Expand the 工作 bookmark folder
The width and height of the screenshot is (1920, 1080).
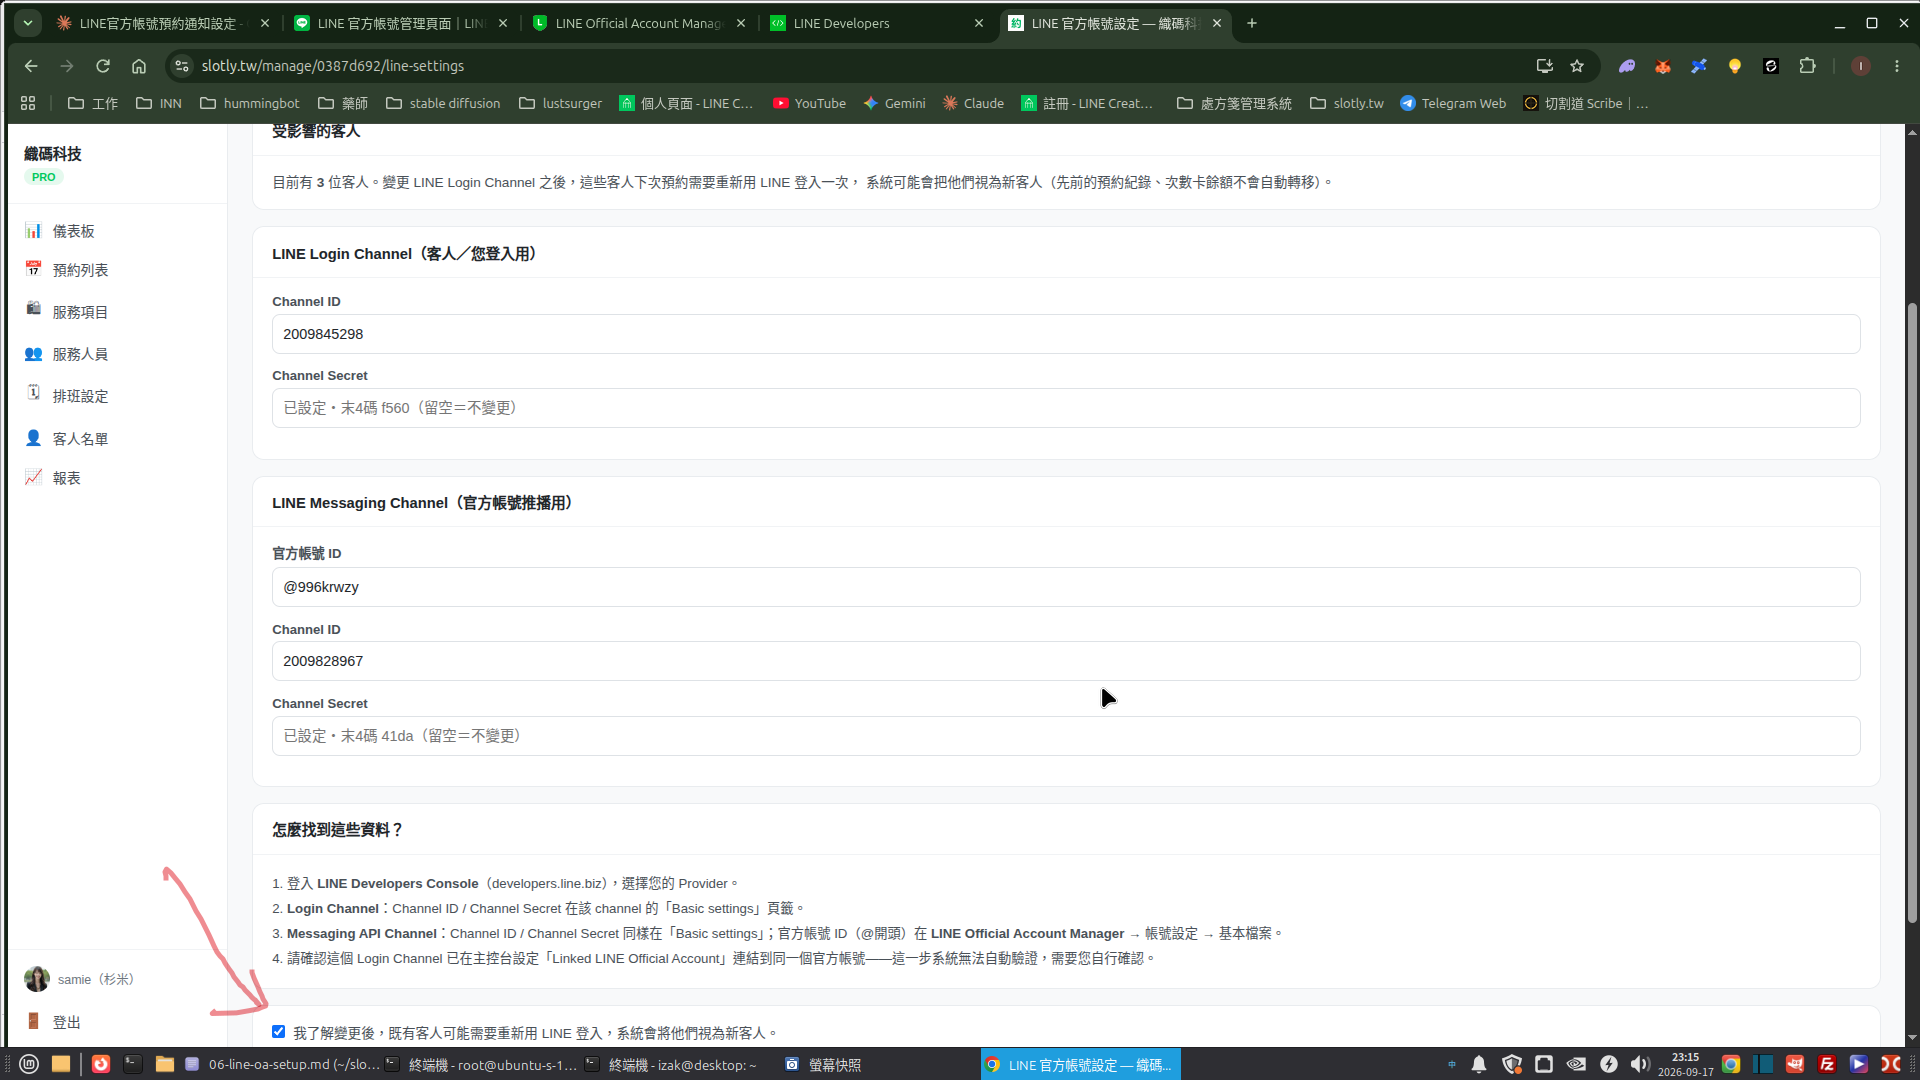[92, 103]
